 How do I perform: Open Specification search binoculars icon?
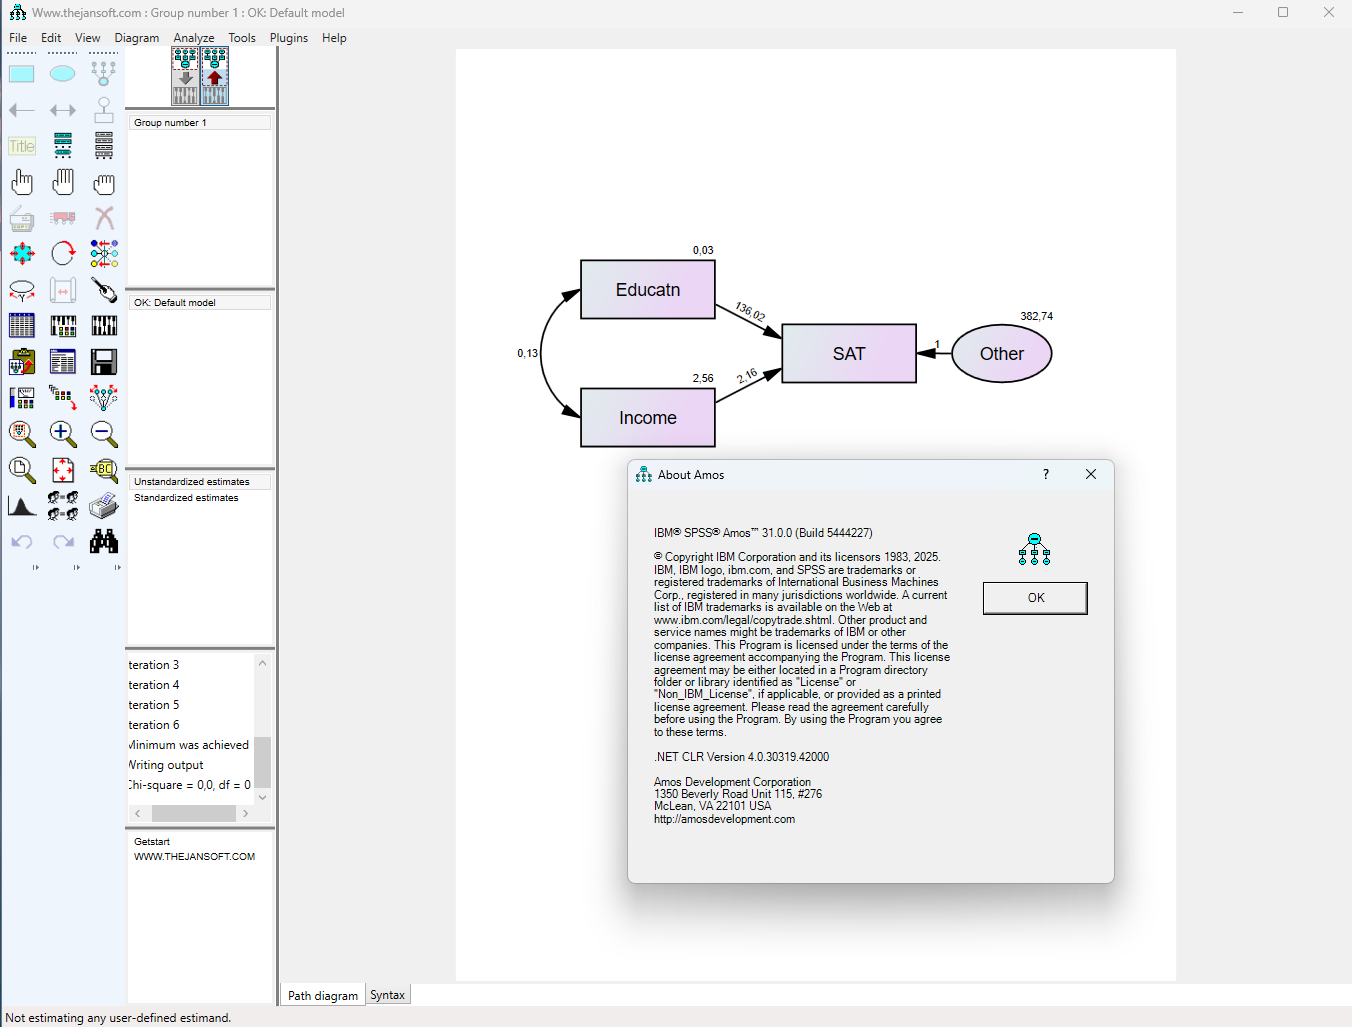pos(104,542)
